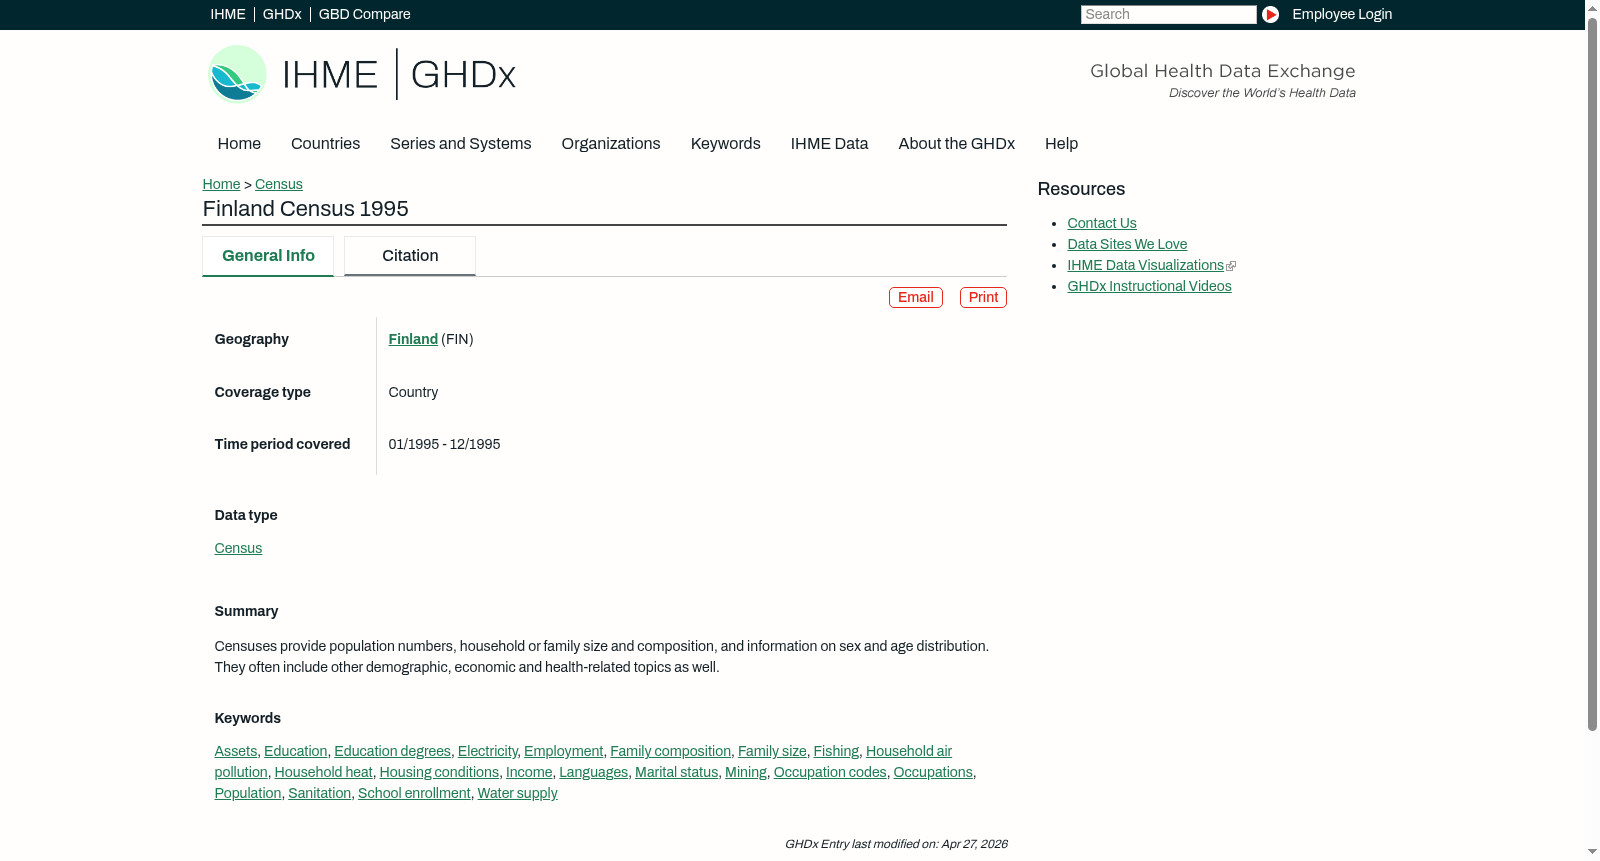This screenshot has height=861, width=1600.
Task: Click the Electricity keyword link
Action: point(488,752)
